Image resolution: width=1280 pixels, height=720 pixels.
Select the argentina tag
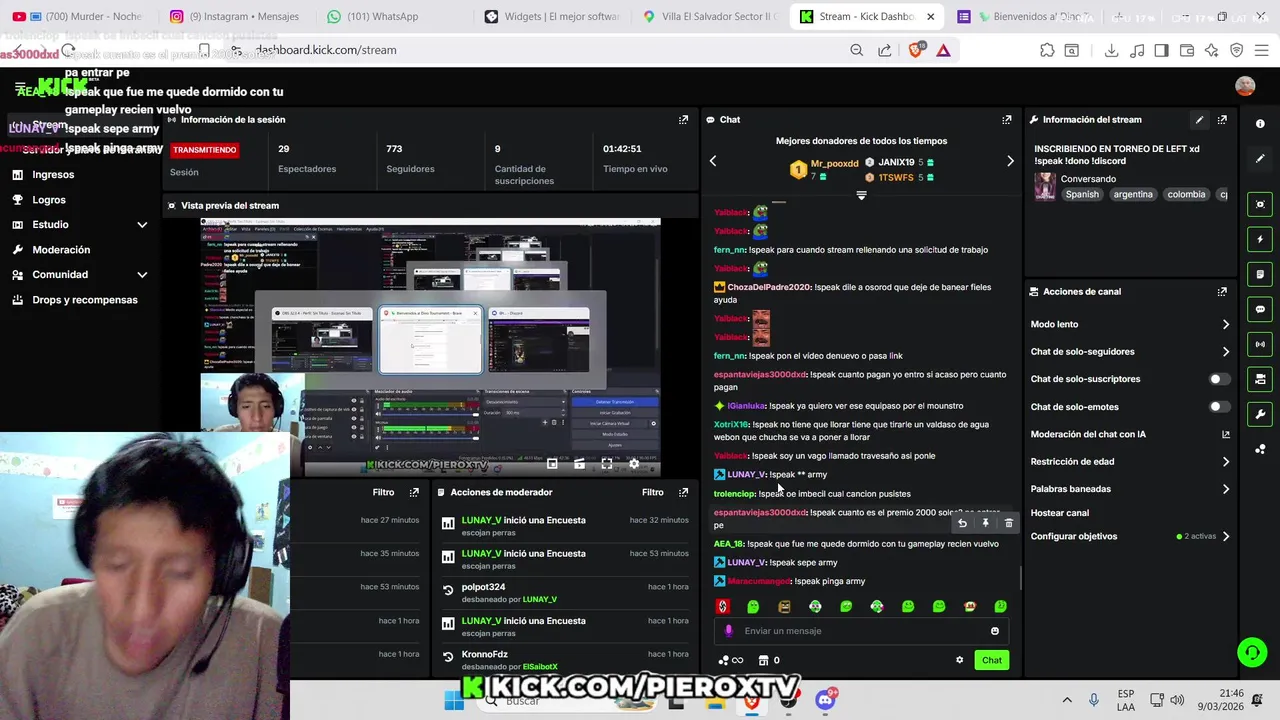(x=1133, y=194)
